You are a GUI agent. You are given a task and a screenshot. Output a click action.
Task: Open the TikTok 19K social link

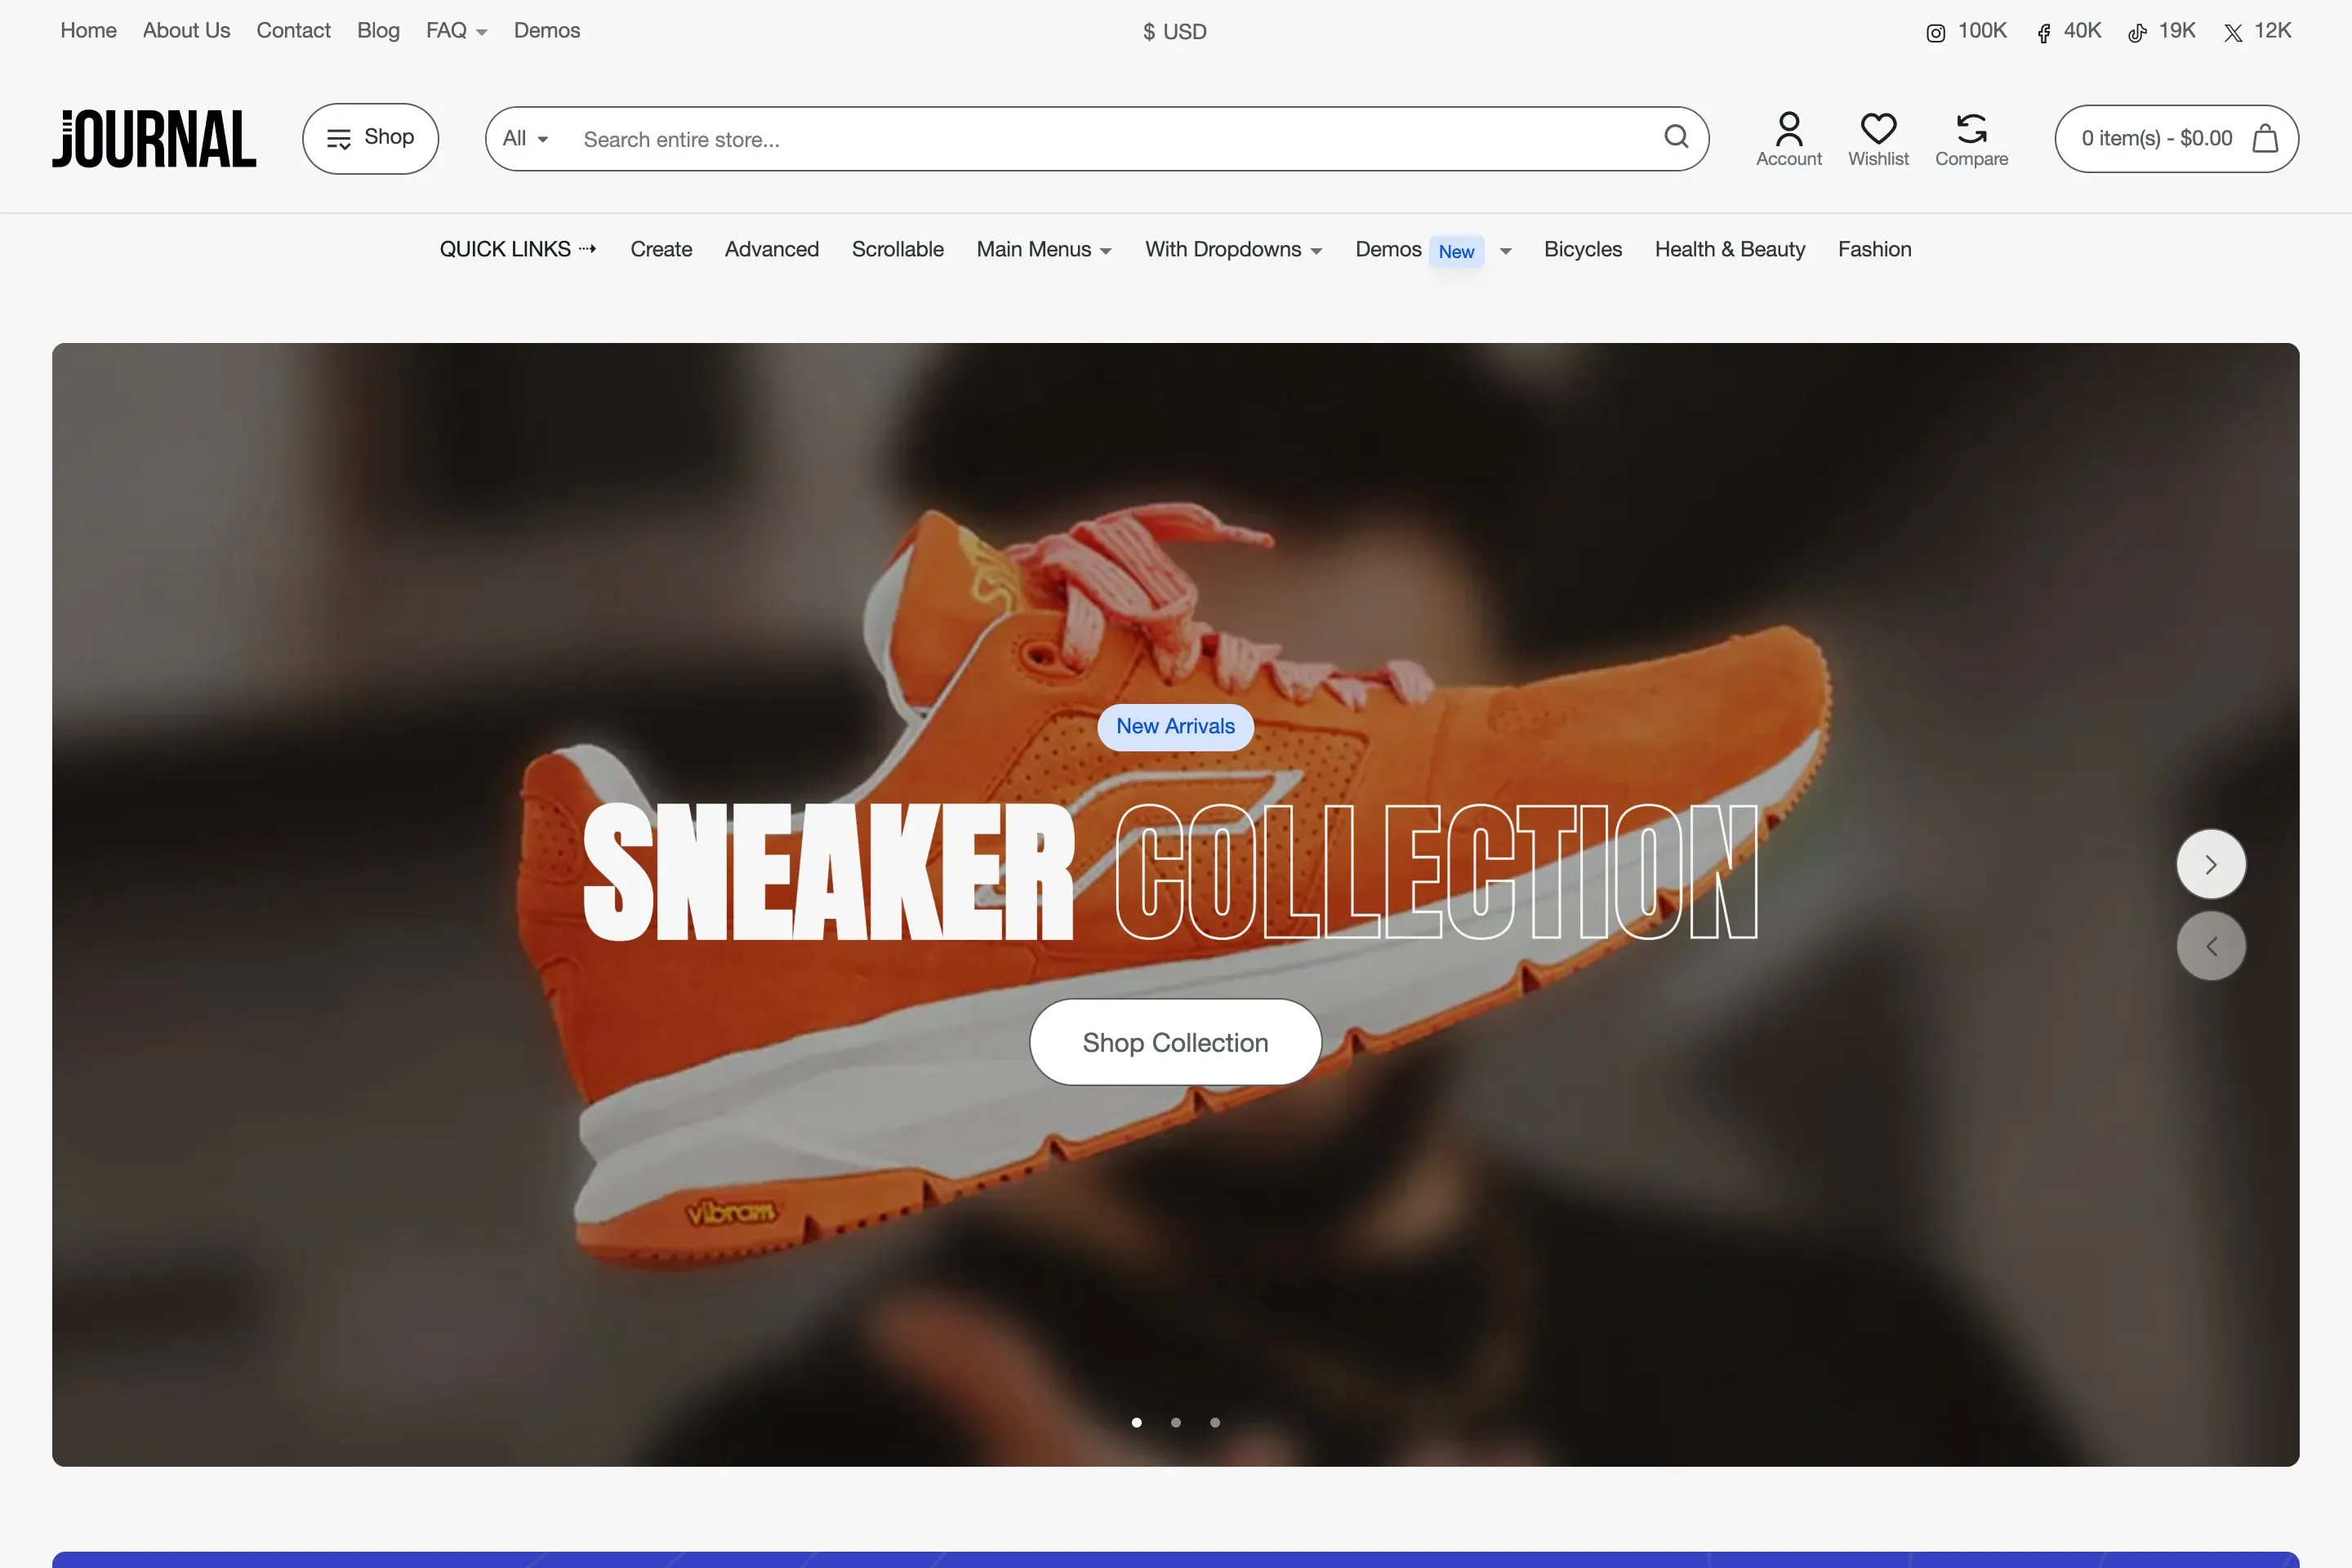[2161, 31]
